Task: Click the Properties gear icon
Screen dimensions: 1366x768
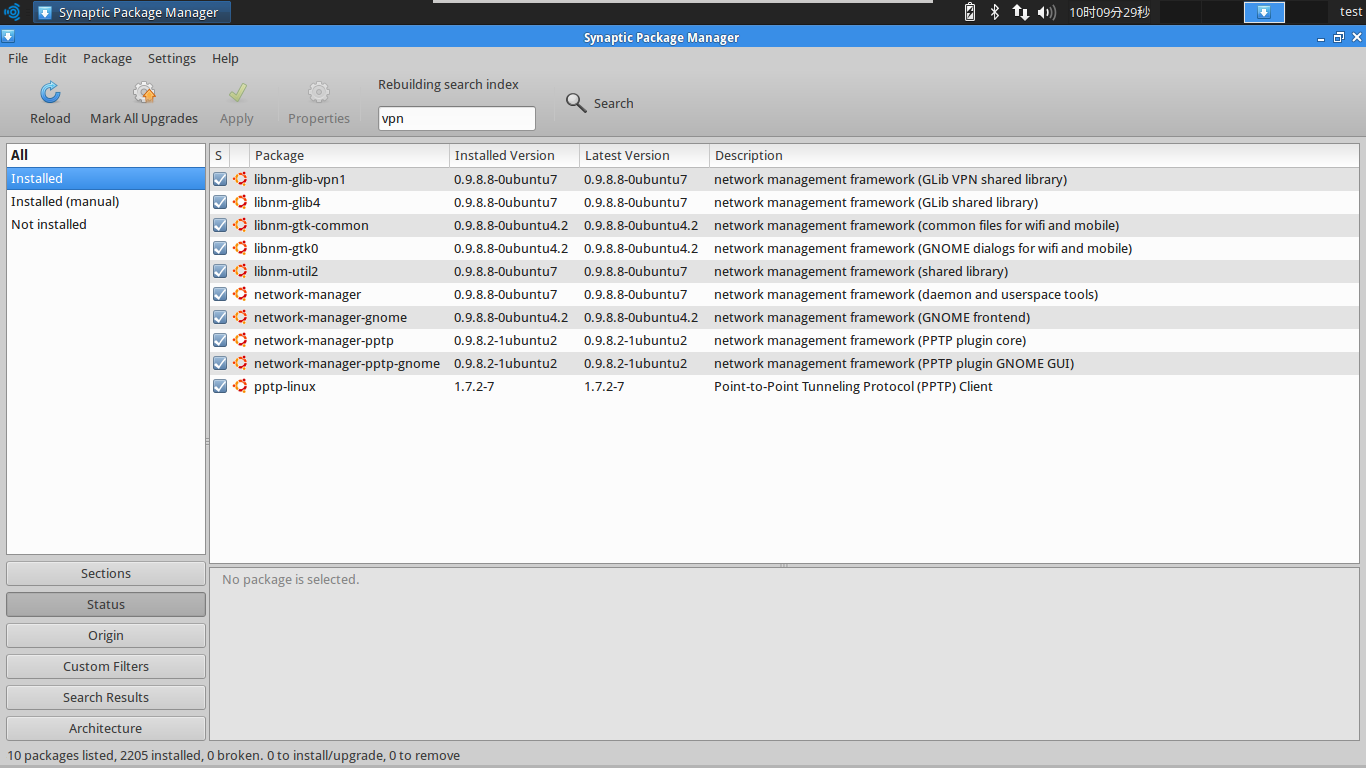Action: (x=319, y=93)
